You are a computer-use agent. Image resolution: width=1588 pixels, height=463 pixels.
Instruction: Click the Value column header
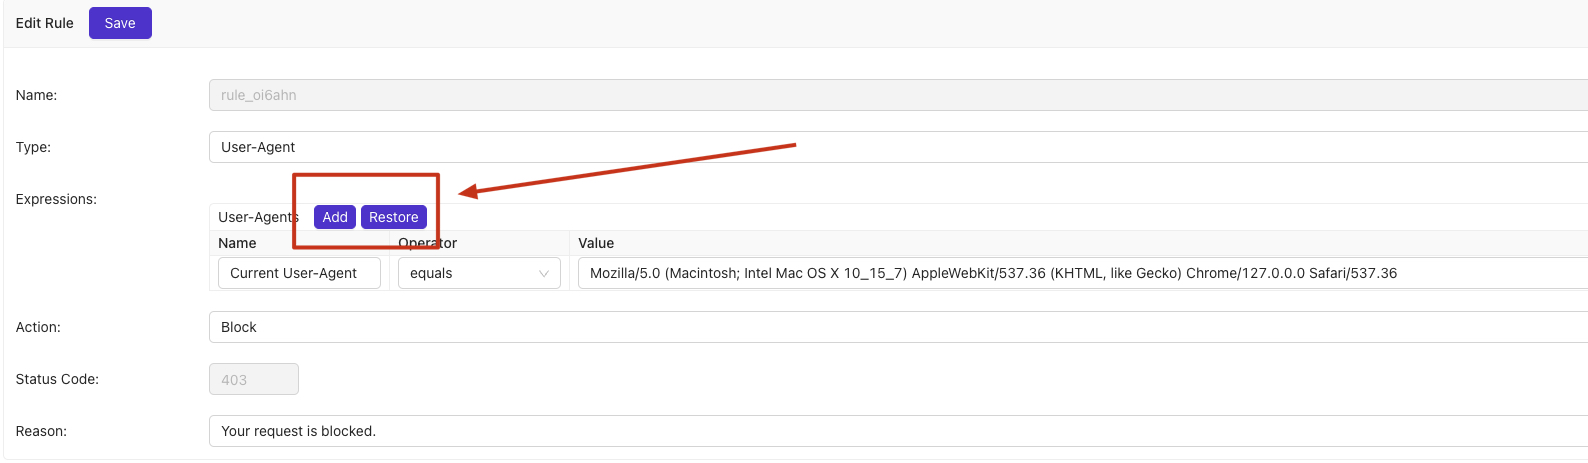coord(596,243)
